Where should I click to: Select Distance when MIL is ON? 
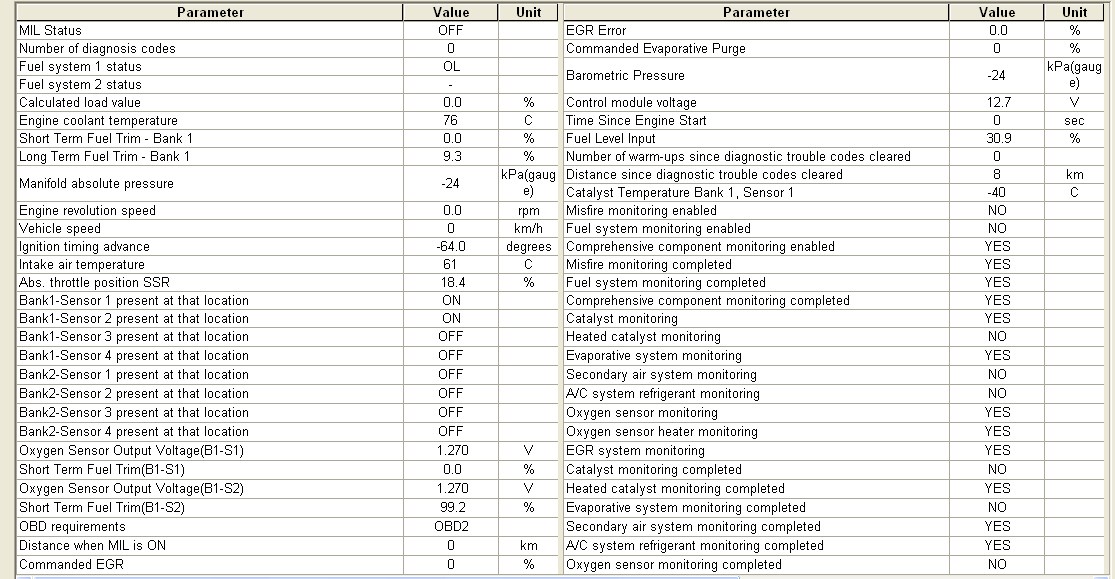(92, 546)
